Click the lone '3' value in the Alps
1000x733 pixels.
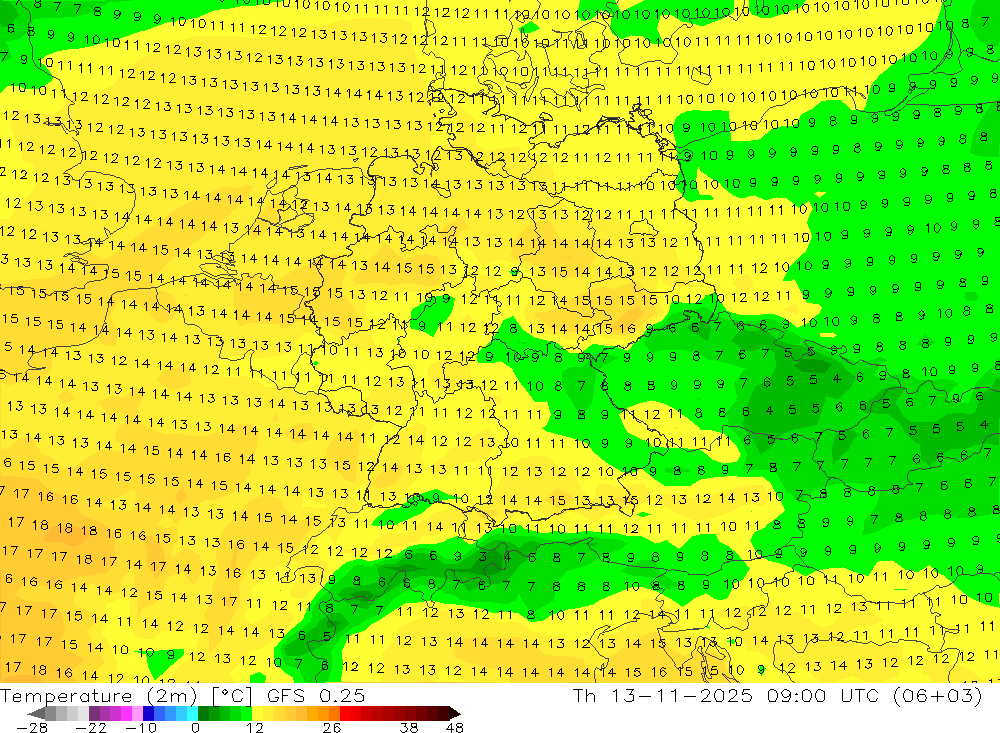(x=482, y=556)
